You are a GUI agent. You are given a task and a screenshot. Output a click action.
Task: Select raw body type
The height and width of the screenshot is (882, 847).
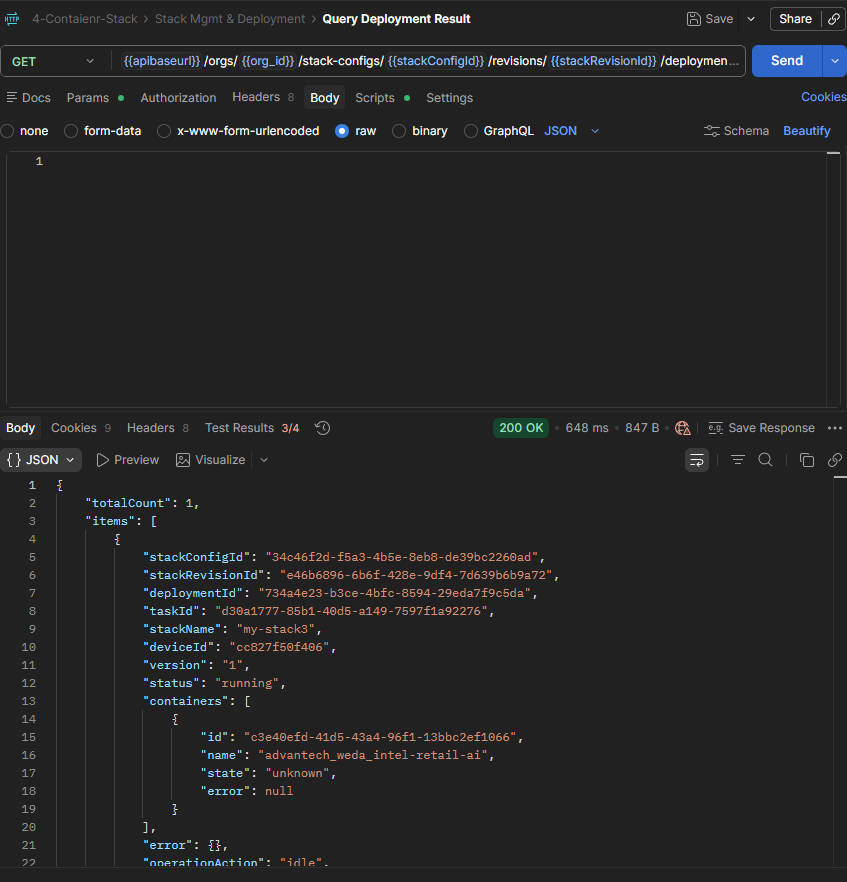342,131
